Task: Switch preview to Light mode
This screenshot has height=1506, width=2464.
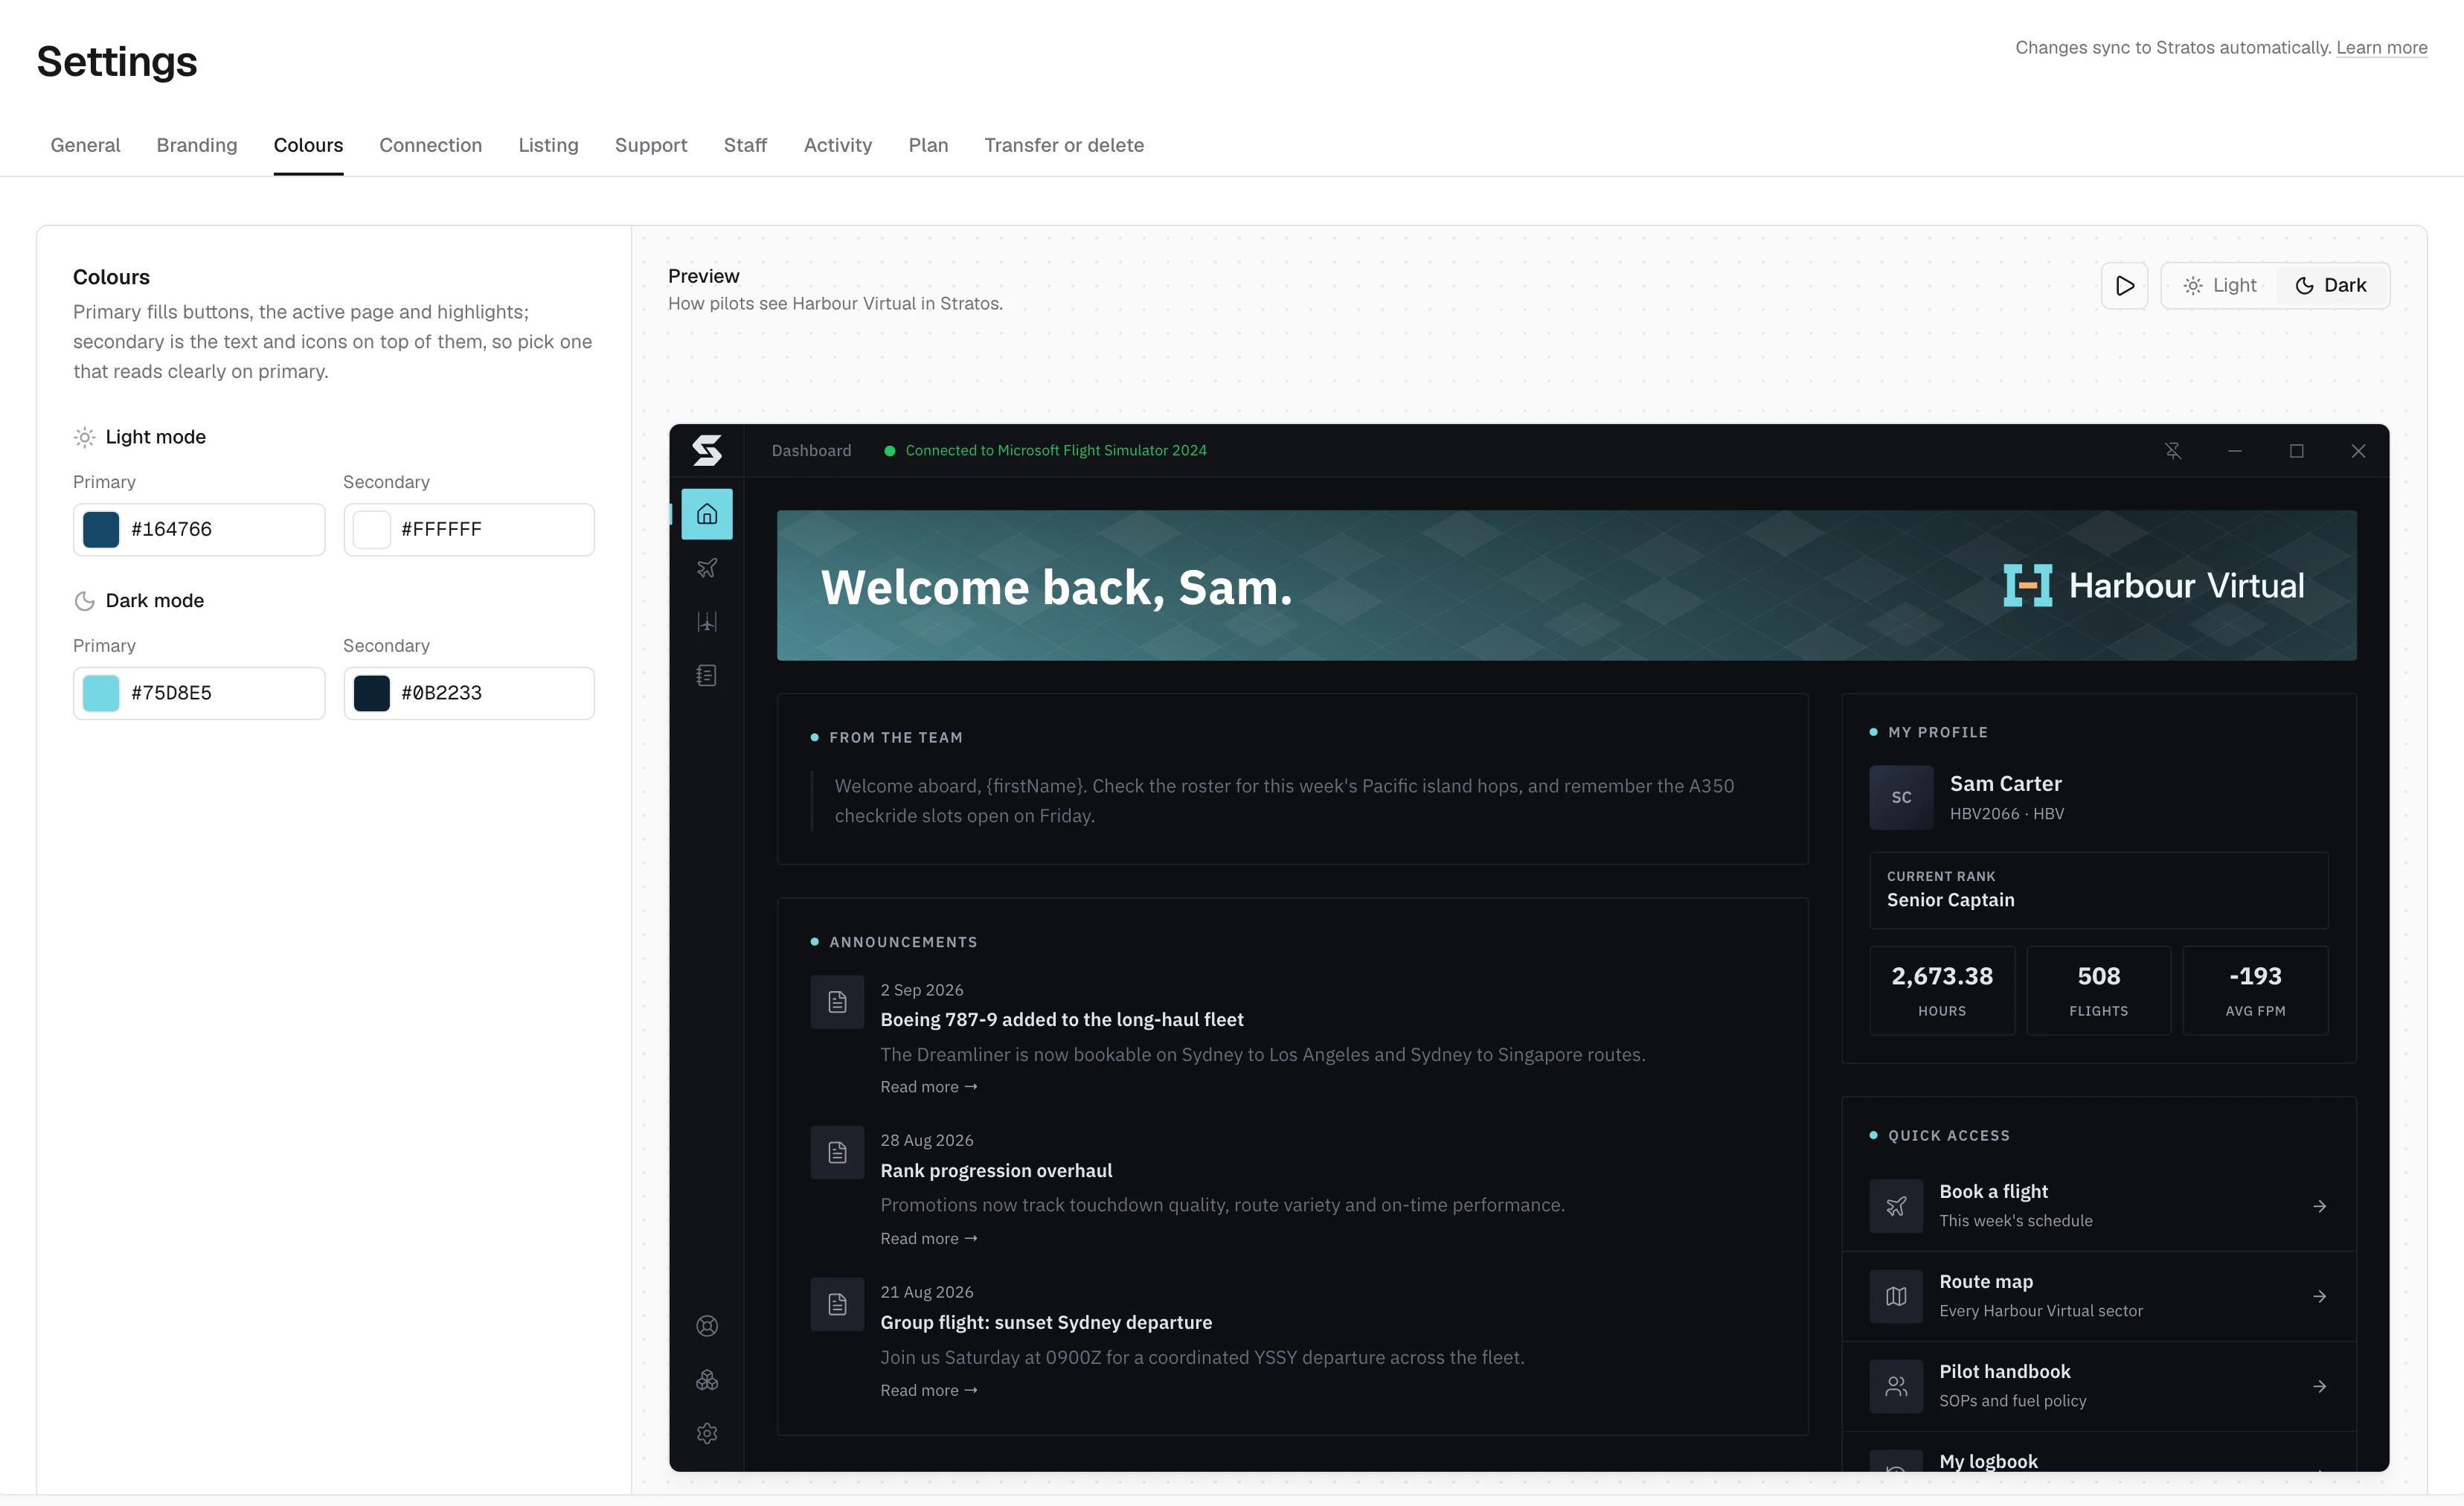Action: 2219,286
